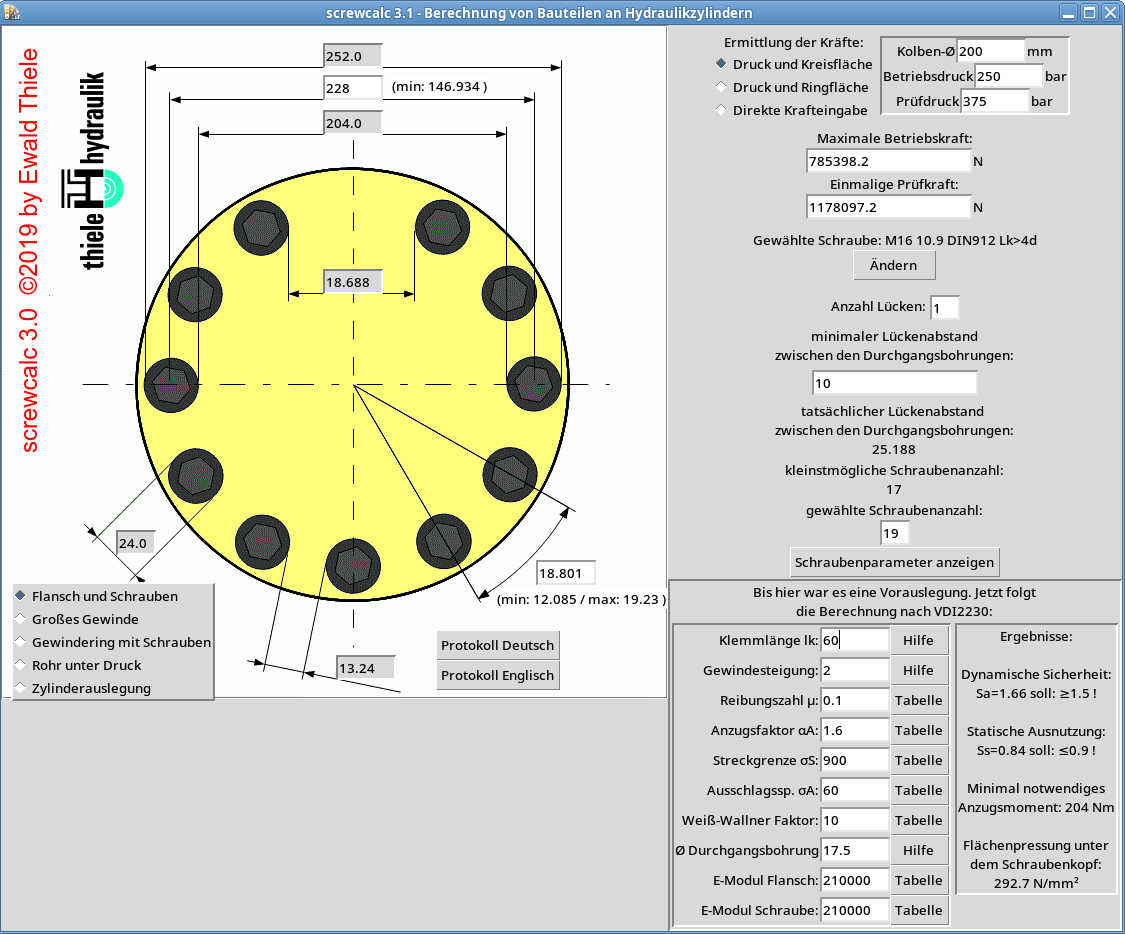Open Tabelle for Anzugsfaktor αA
The image size is (1125, 934).
click(x=918, y=730)
